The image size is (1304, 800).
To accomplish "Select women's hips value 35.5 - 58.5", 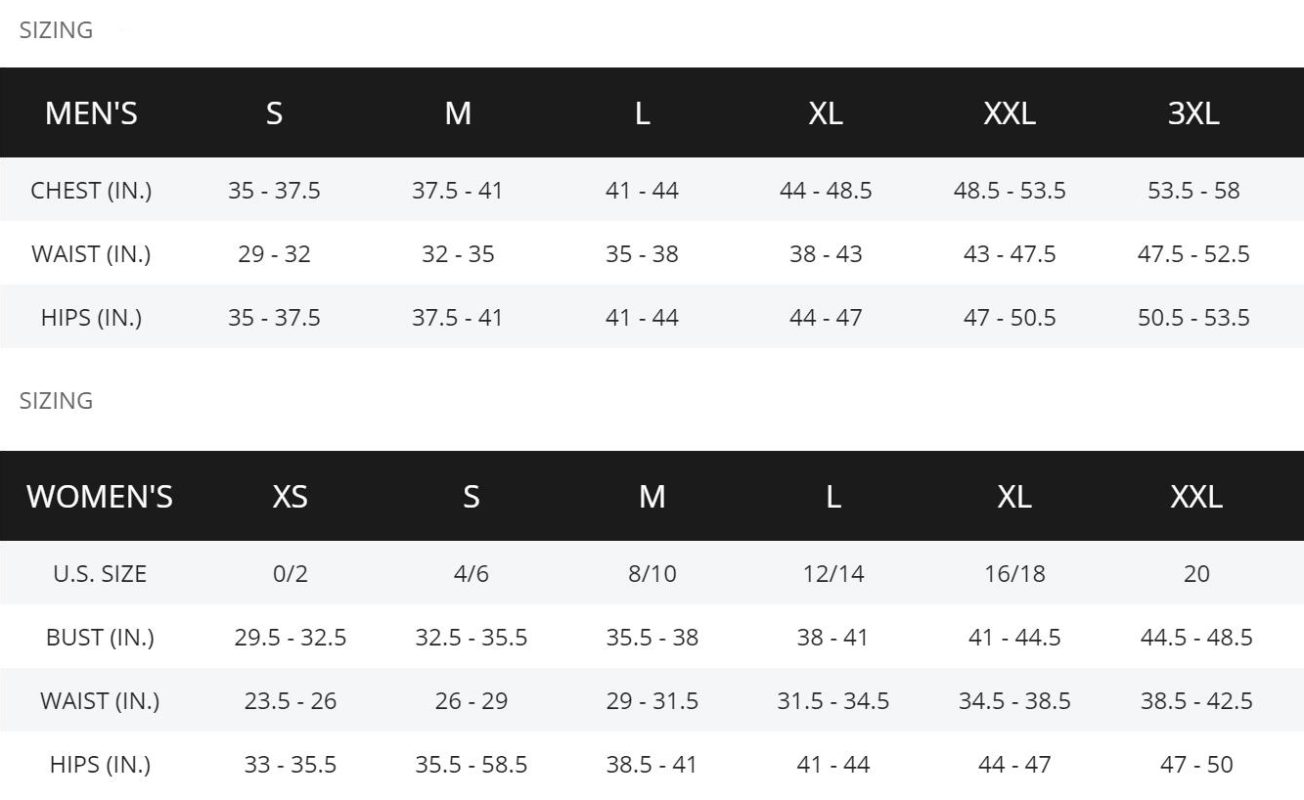I will click(471, 766).
